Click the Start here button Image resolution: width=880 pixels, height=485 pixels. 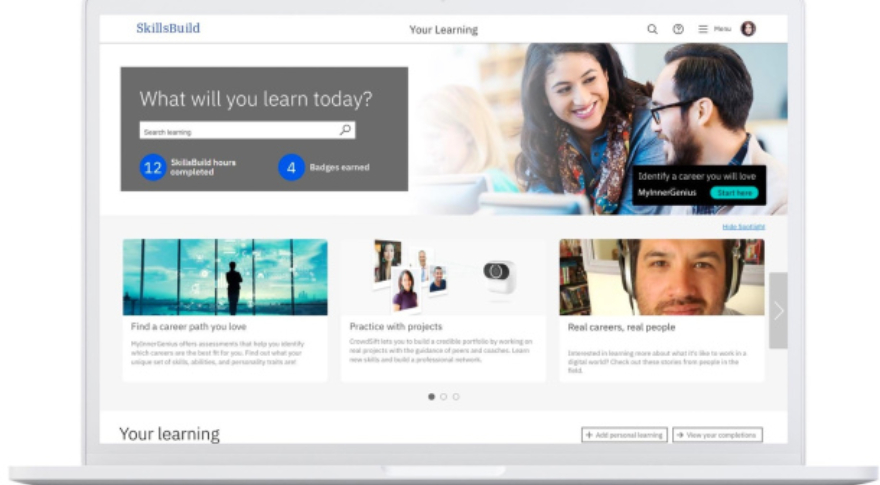point(734,193)
